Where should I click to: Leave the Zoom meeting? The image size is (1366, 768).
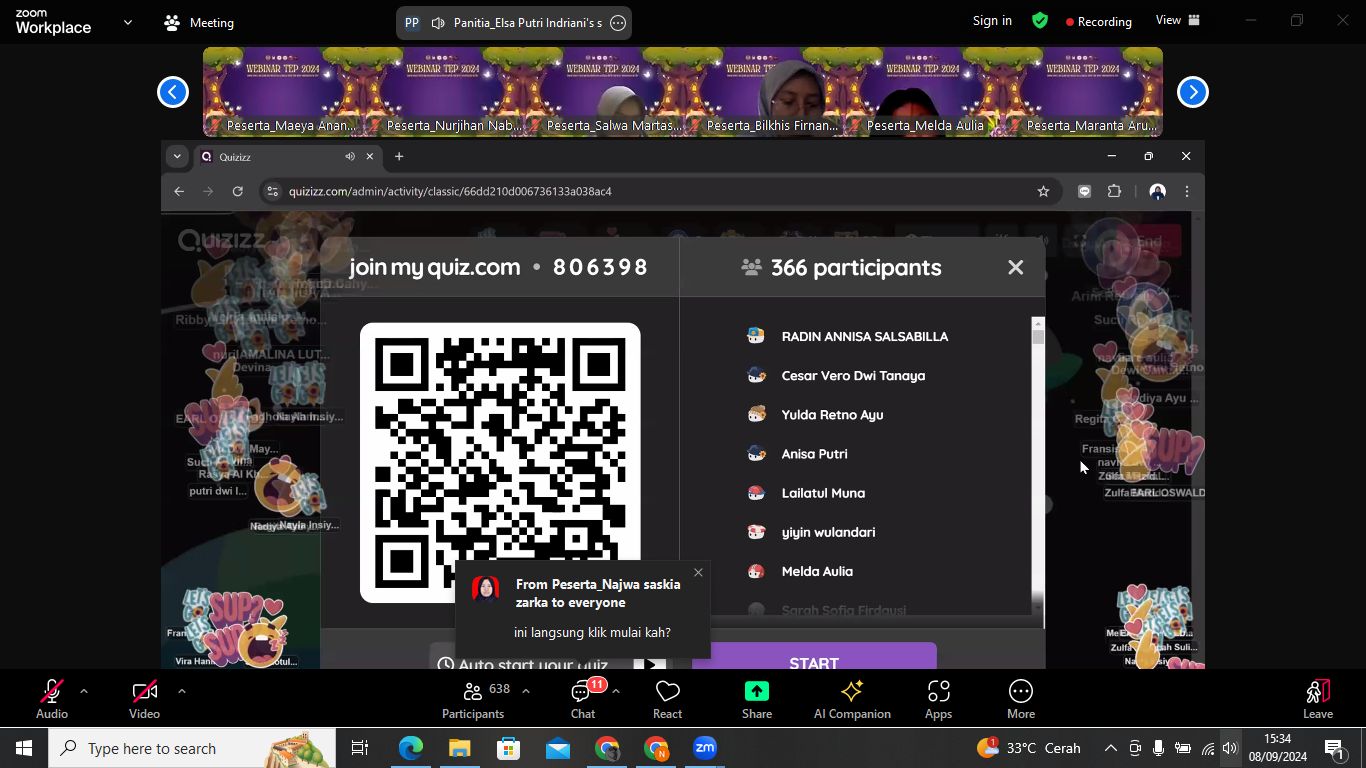[x=1318, y=699]
